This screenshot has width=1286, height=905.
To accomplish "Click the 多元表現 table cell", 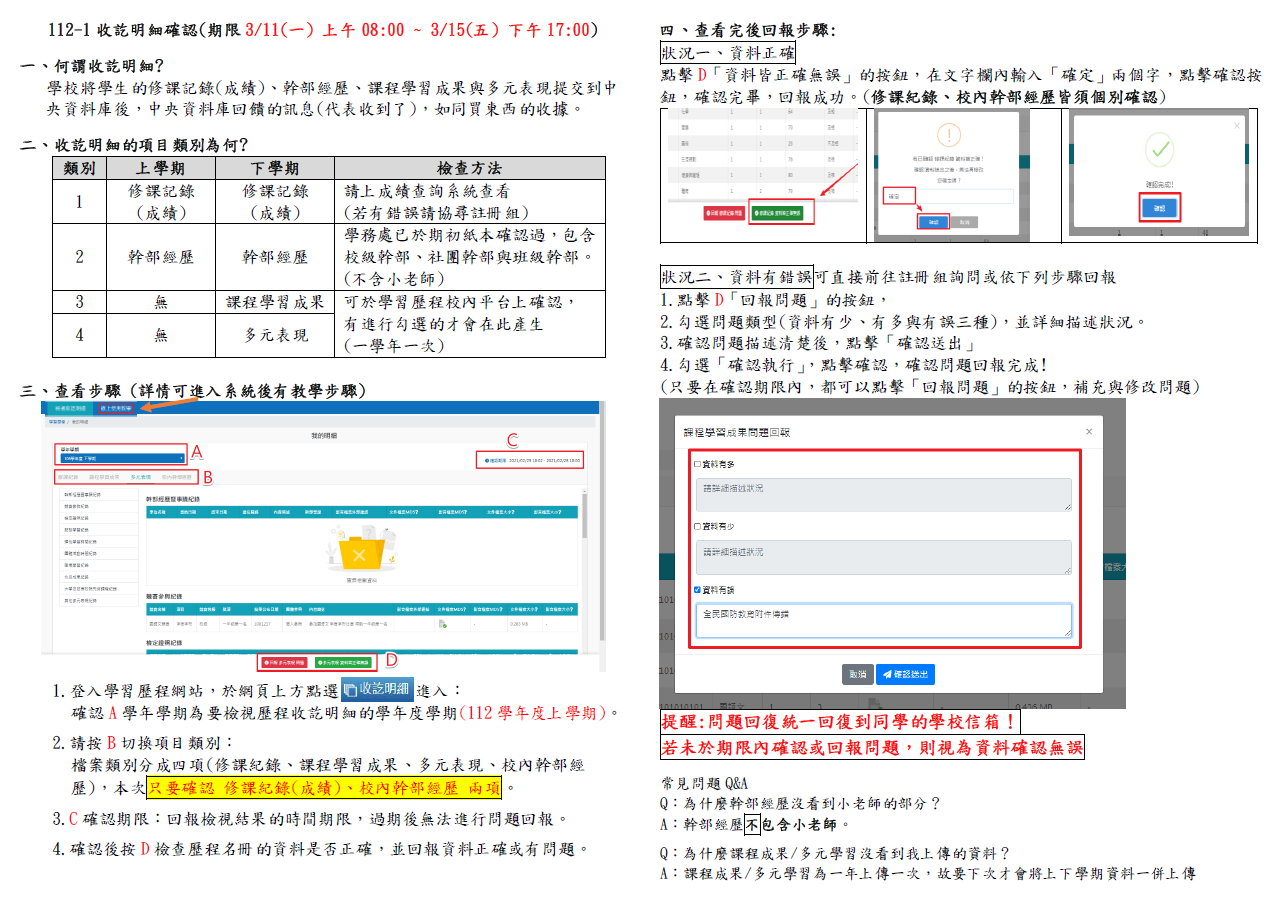I will (276, 335).
